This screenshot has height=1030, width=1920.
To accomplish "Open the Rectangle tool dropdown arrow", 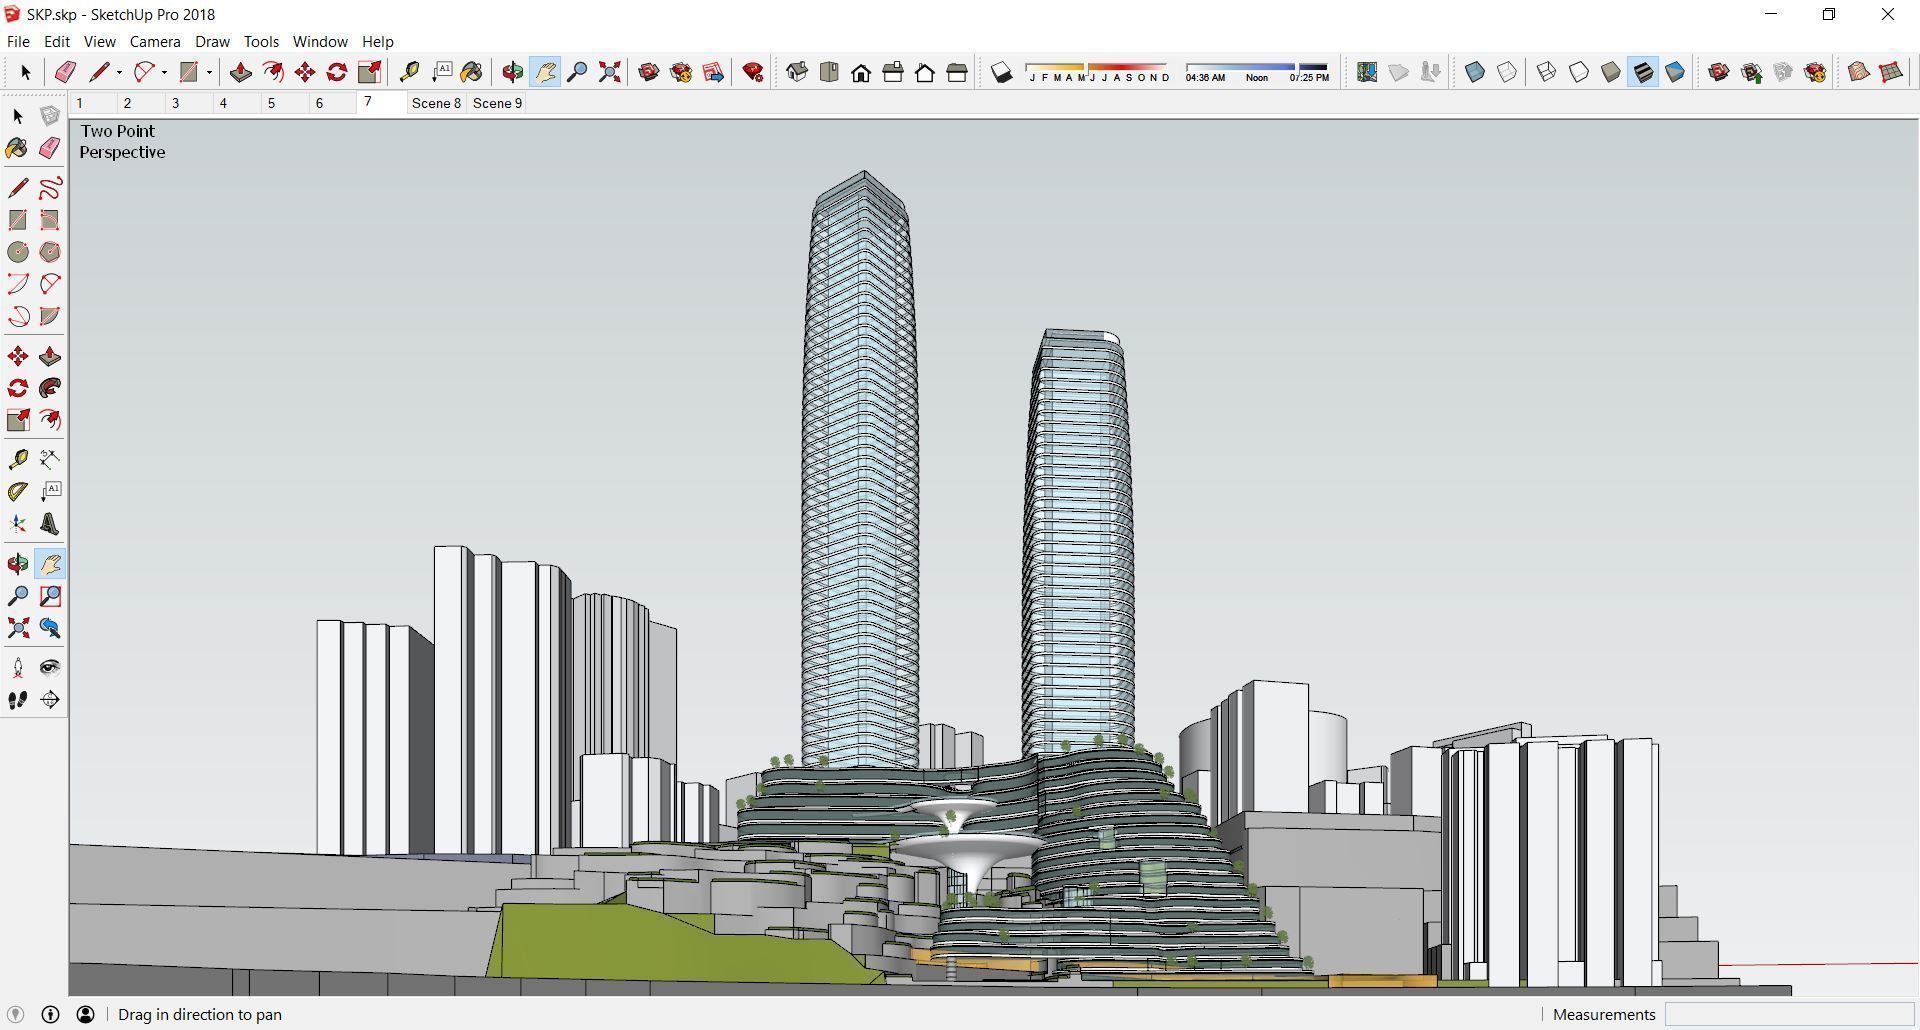I will point(208,71).
